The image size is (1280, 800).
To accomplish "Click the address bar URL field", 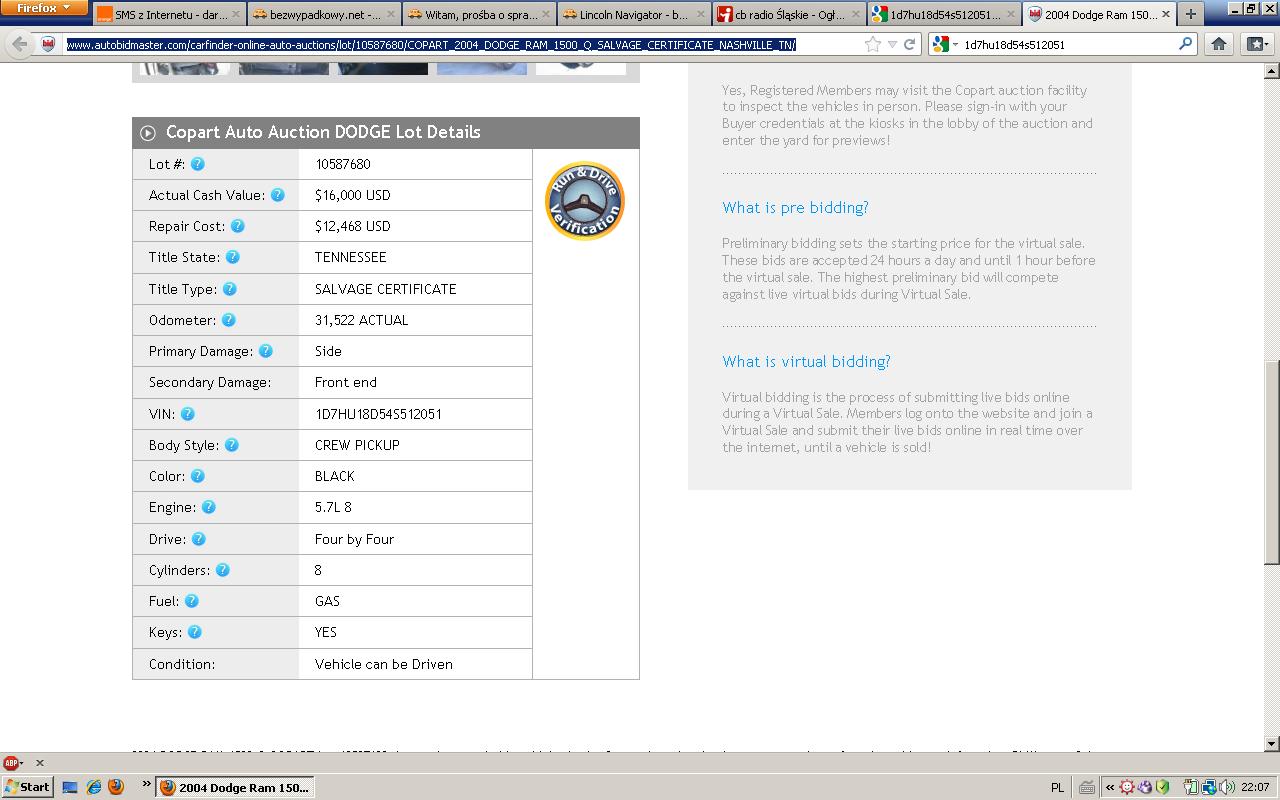I will [x=460, y=45].
